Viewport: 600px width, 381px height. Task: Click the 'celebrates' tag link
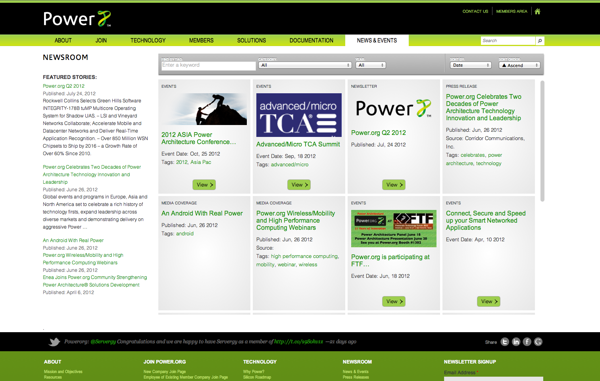point(473,155)
